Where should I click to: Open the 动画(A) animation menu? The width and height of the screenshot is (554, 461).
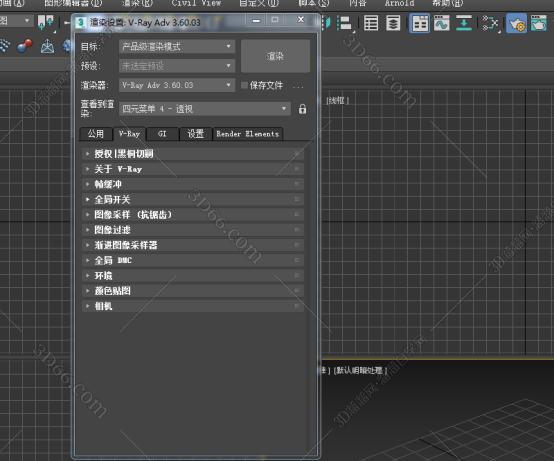tap(12, 3)
